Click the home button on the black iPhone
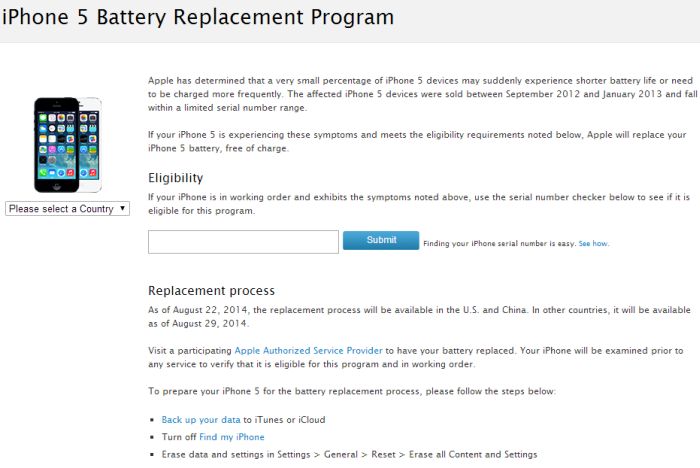The width and height of the screenshot is (700, 468). pos(57,187)
